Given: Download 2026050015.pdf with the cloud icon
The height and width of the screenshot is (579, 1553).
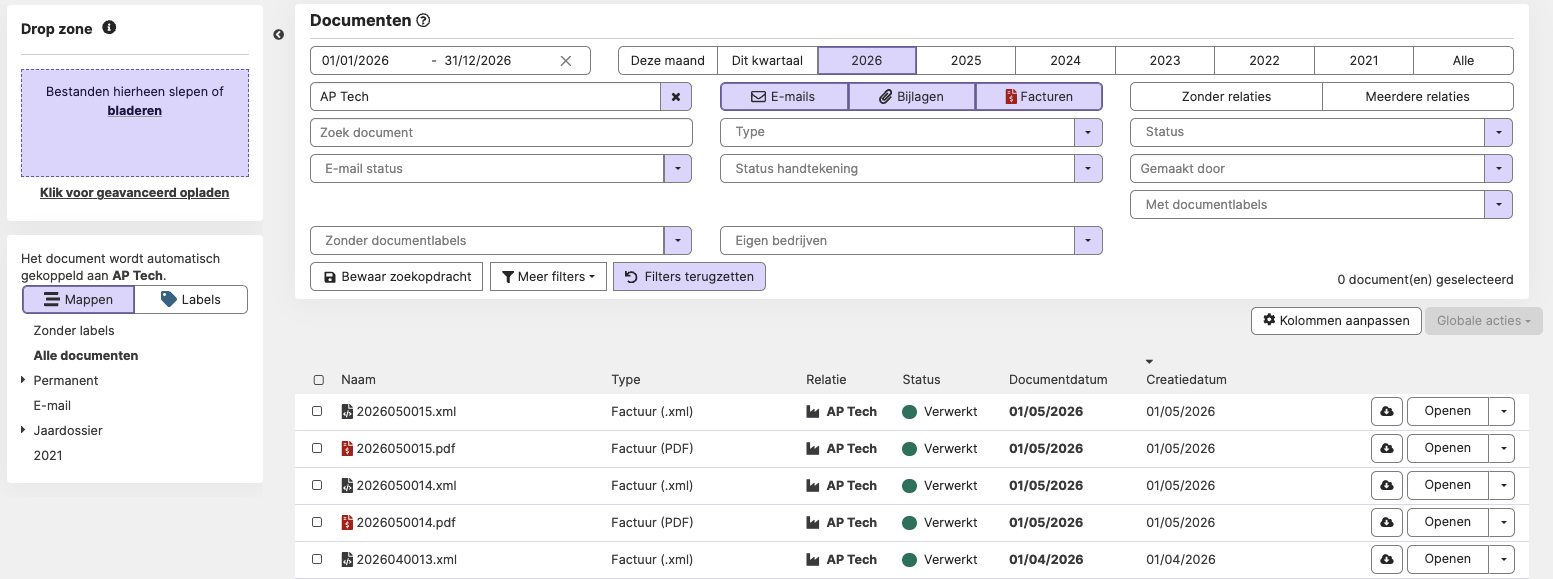Looking at the screenshot, I should click(1386, 449).
